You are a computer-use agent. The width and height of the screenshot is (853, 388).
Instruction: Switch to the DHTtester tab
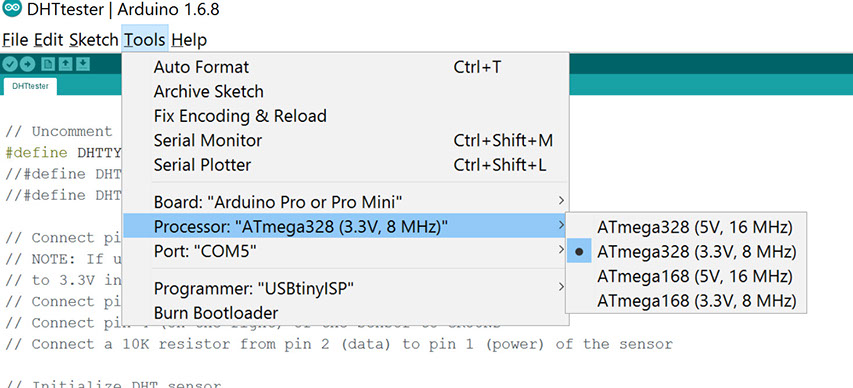click(x=30, y=86)
